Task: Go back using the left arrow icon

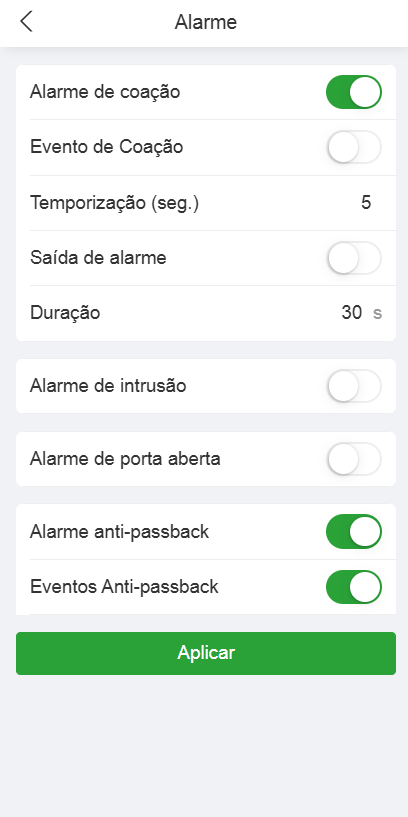Action: click(x=26, y=22)
